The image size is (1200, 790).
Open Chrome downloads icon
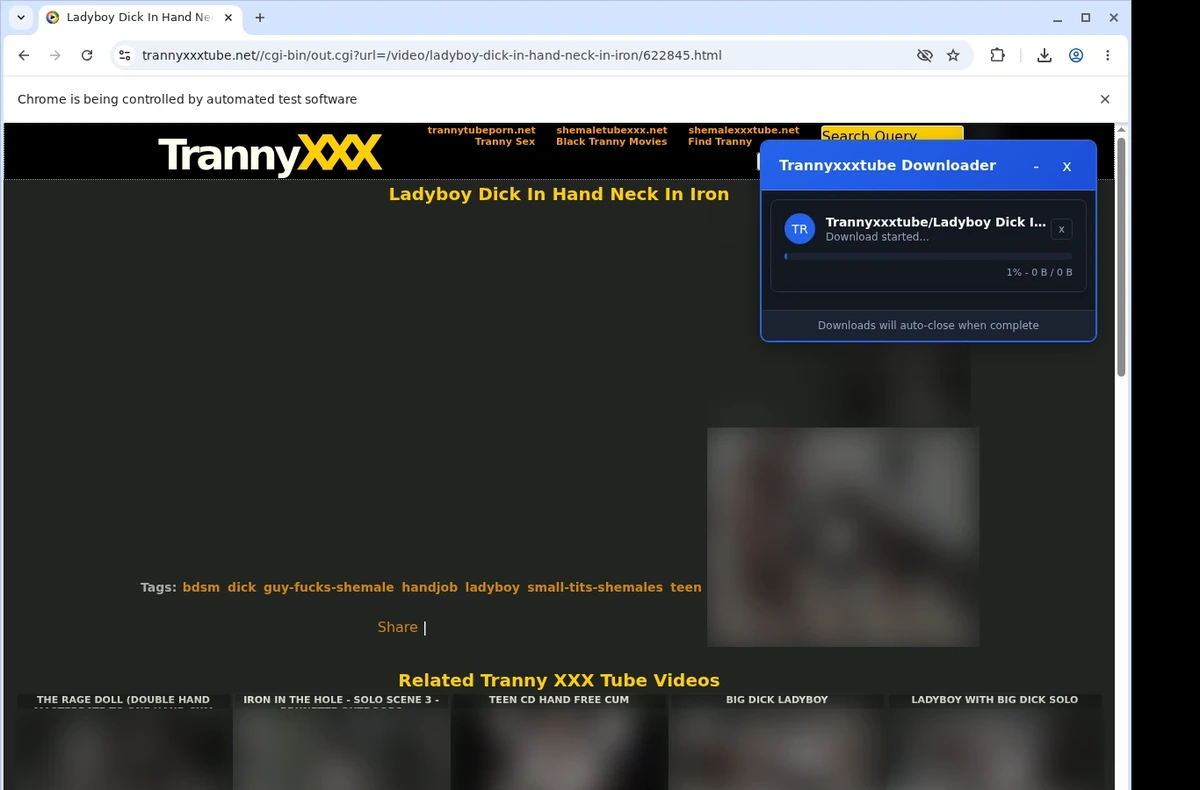(x=1044, y=56)
